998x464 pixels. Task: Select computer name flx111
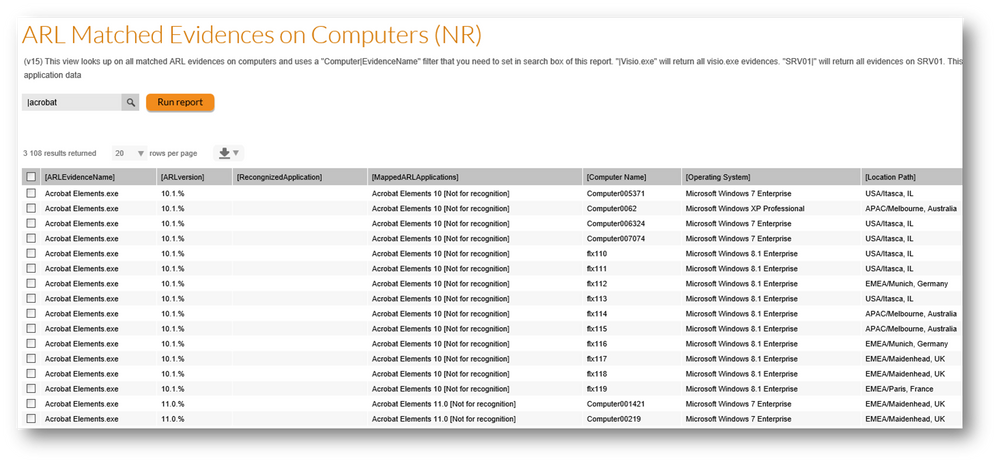point(596,269)
